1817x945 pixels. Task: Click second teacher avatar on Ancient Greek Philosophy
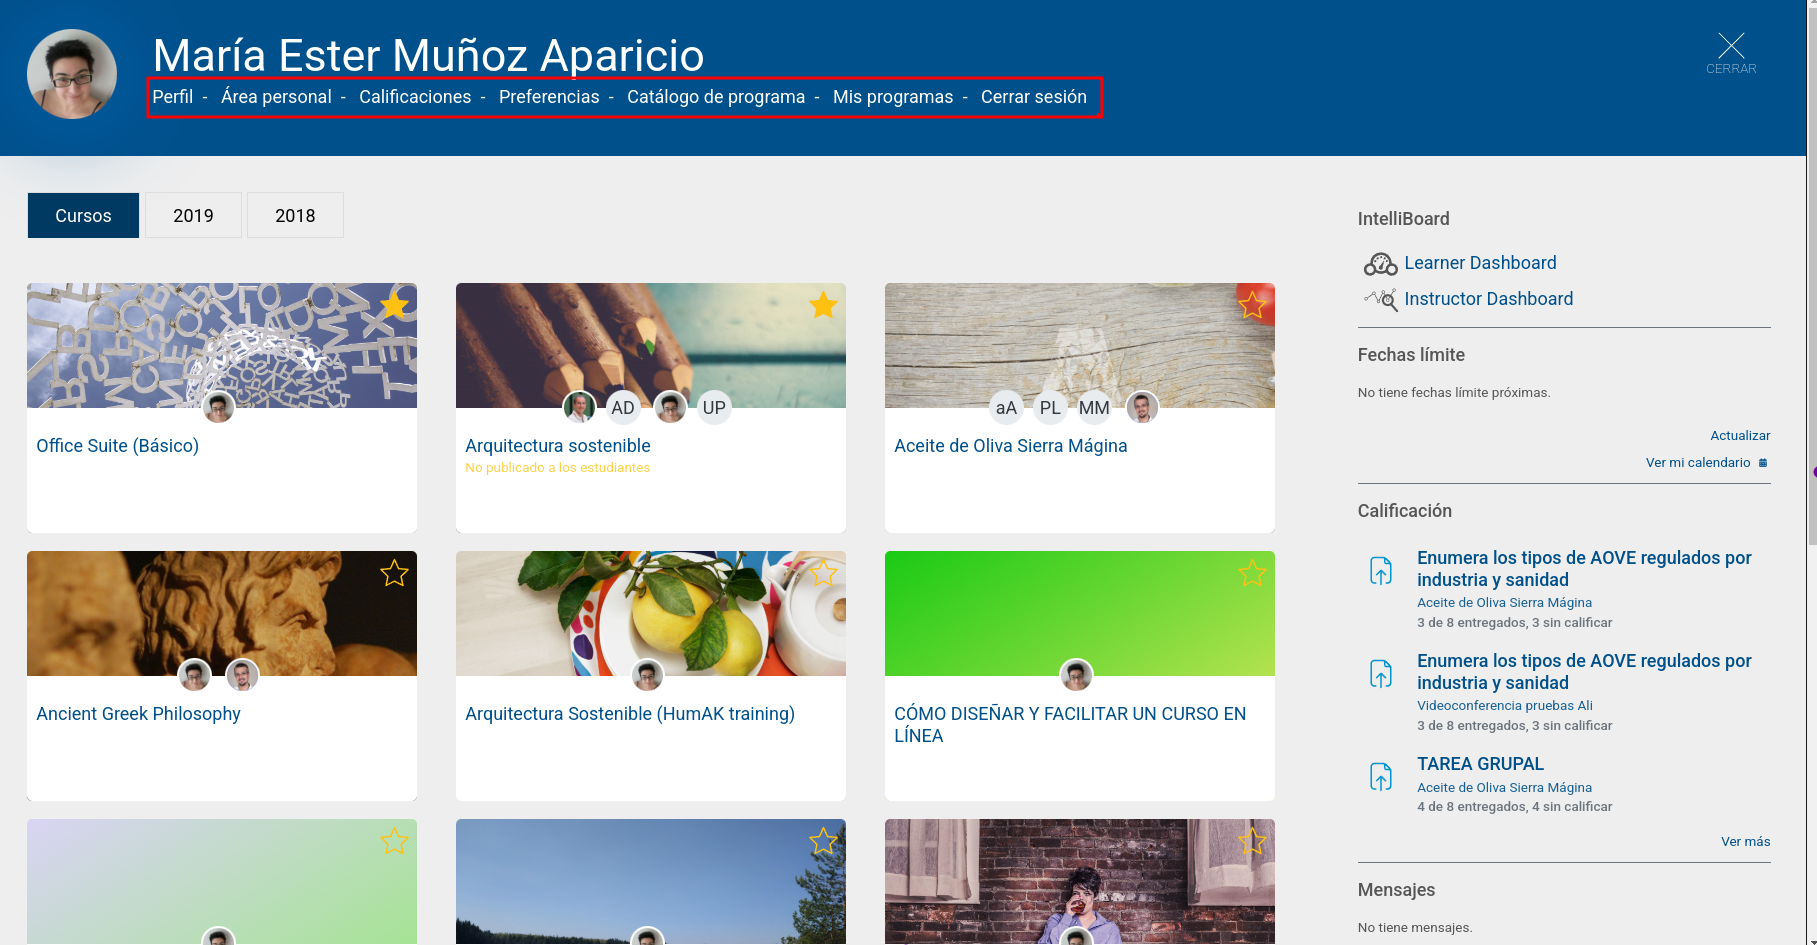[243, 676]
